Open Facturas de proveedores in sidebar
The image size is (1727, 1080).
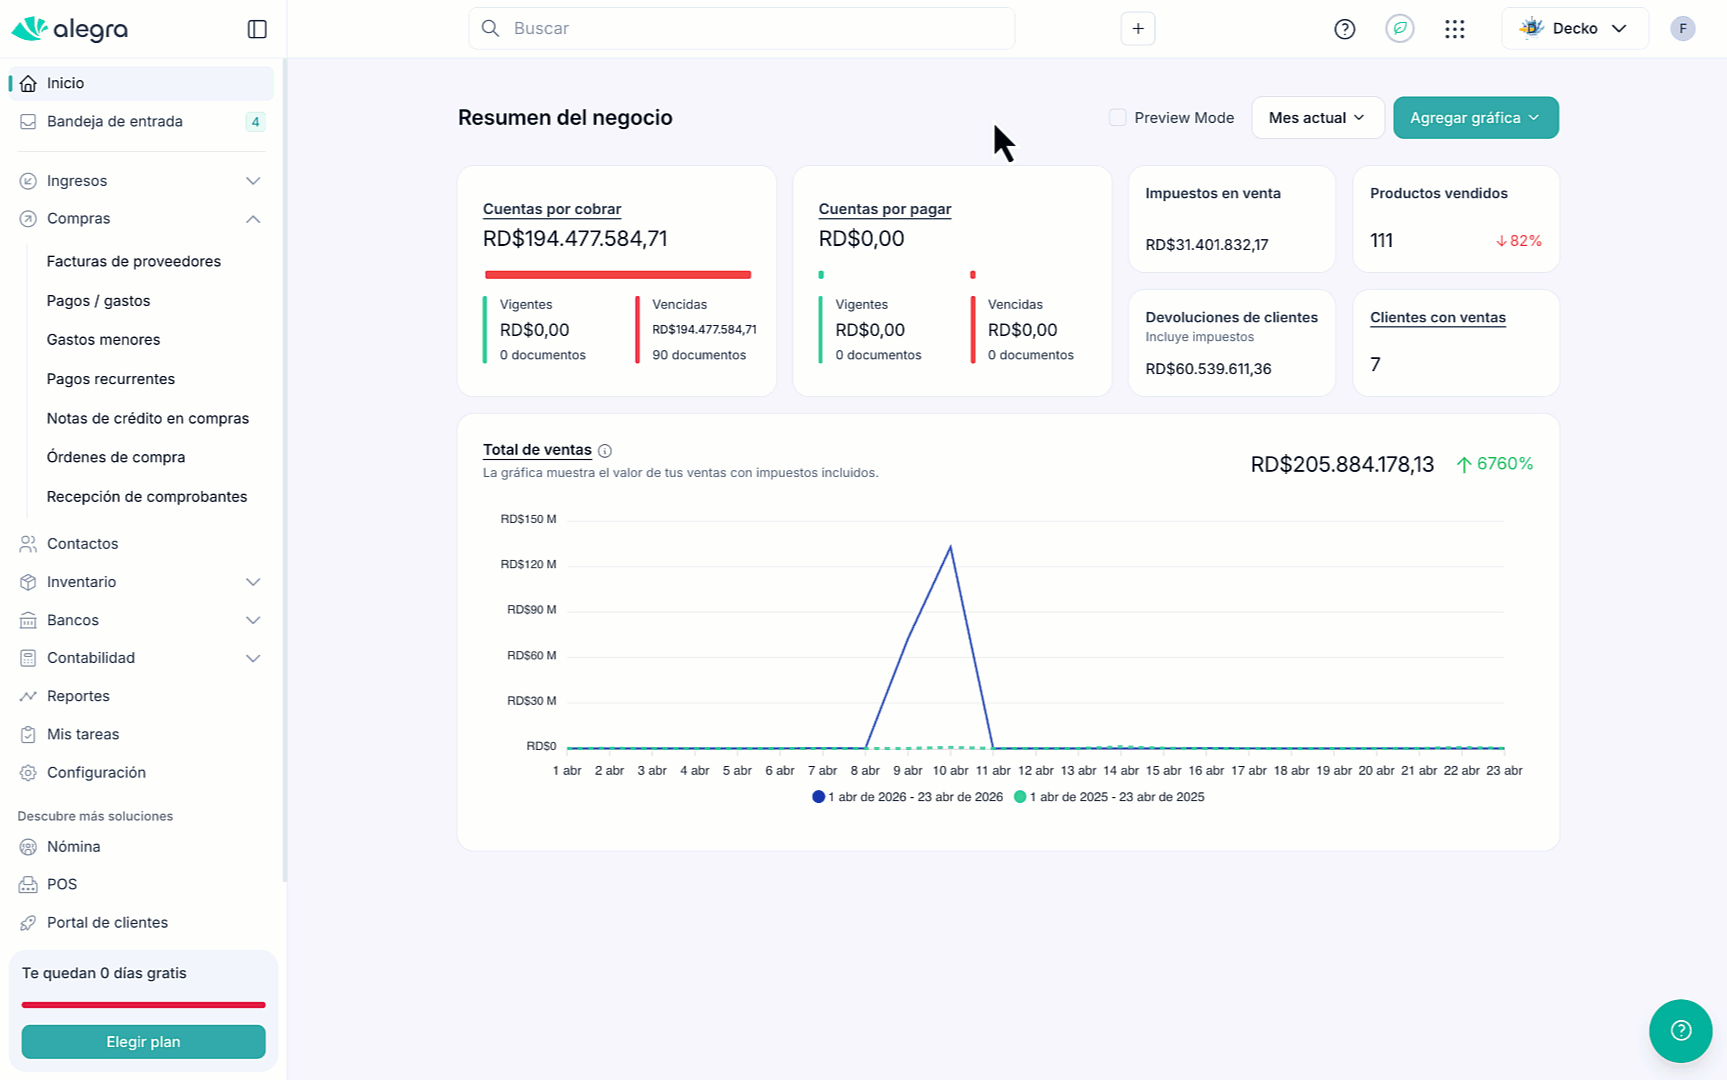point(134,261)
